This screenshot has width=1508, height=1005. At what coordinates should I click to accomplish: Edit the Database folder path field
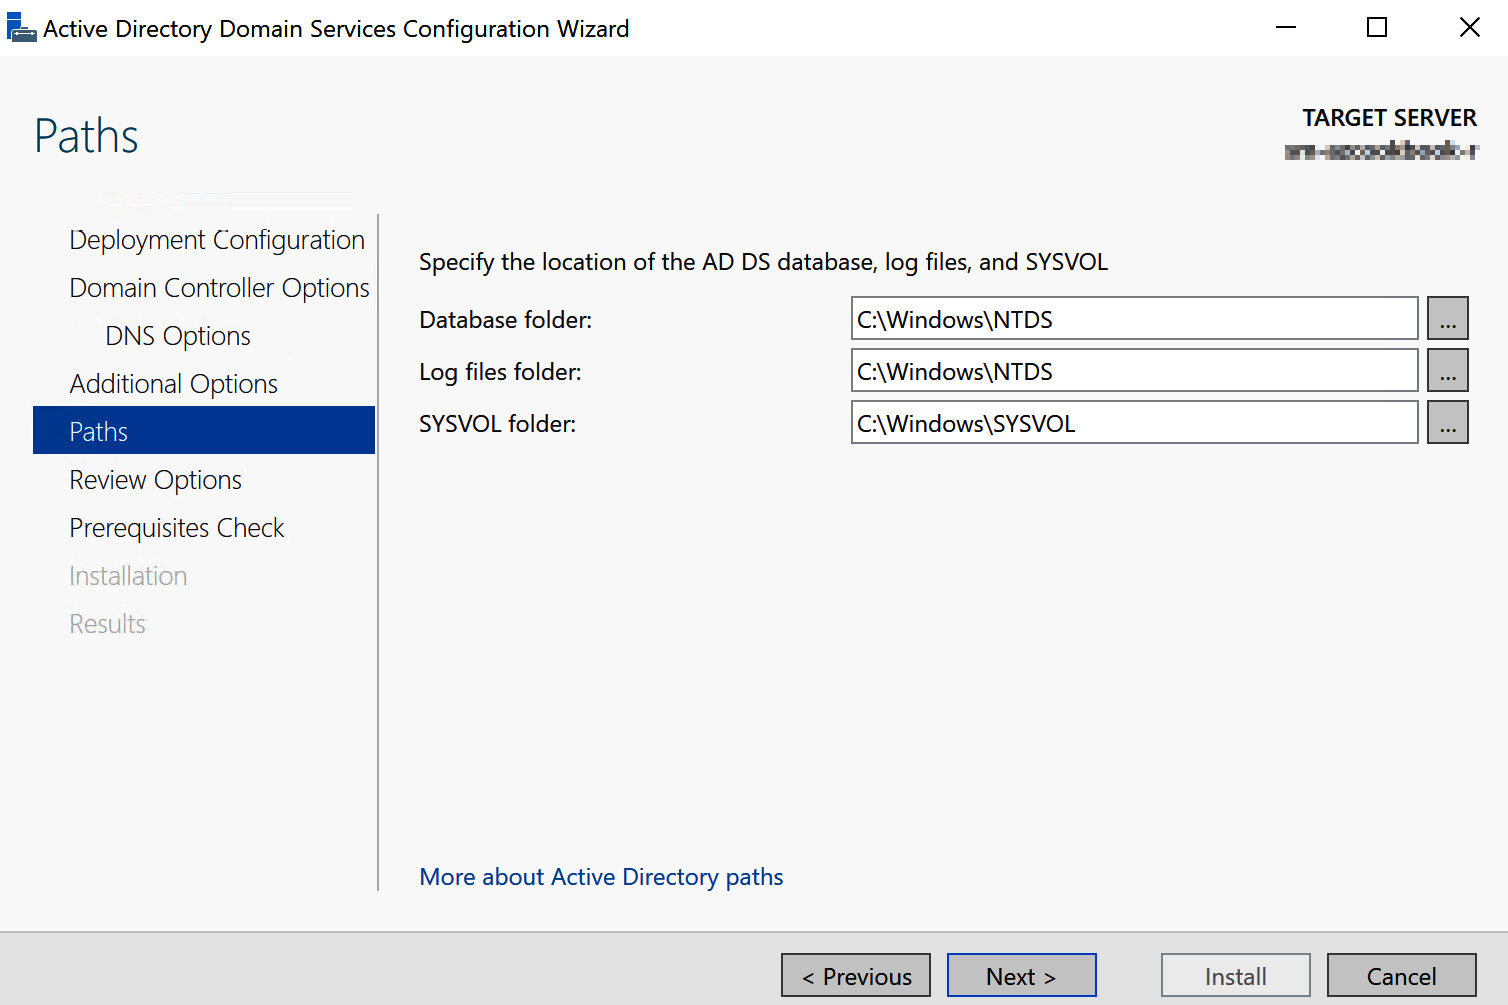coord(1134,319)
